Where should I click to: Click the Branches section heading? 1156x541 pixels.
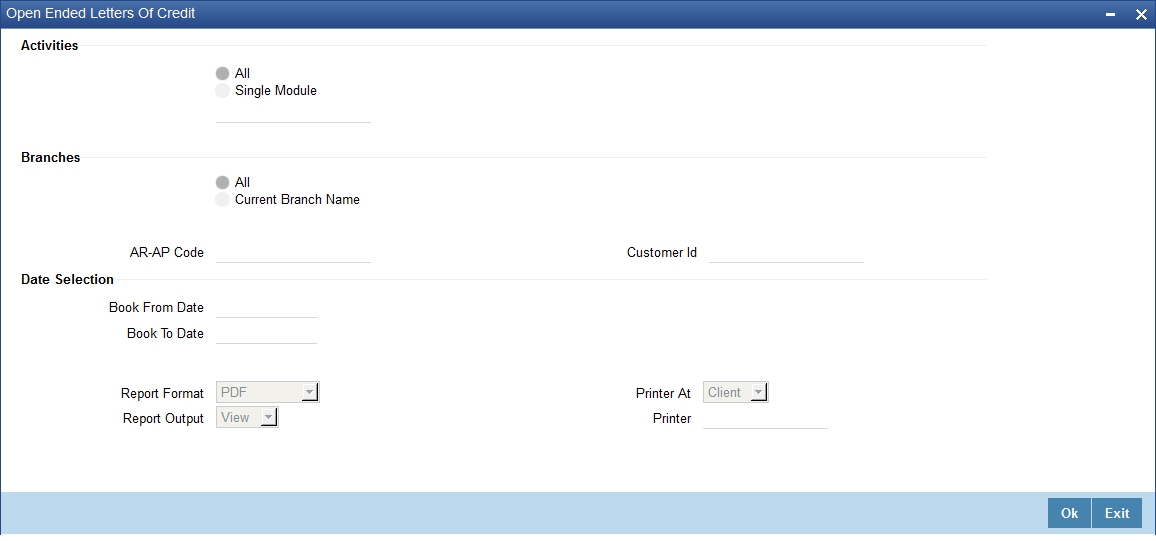[x=51, y=158]
